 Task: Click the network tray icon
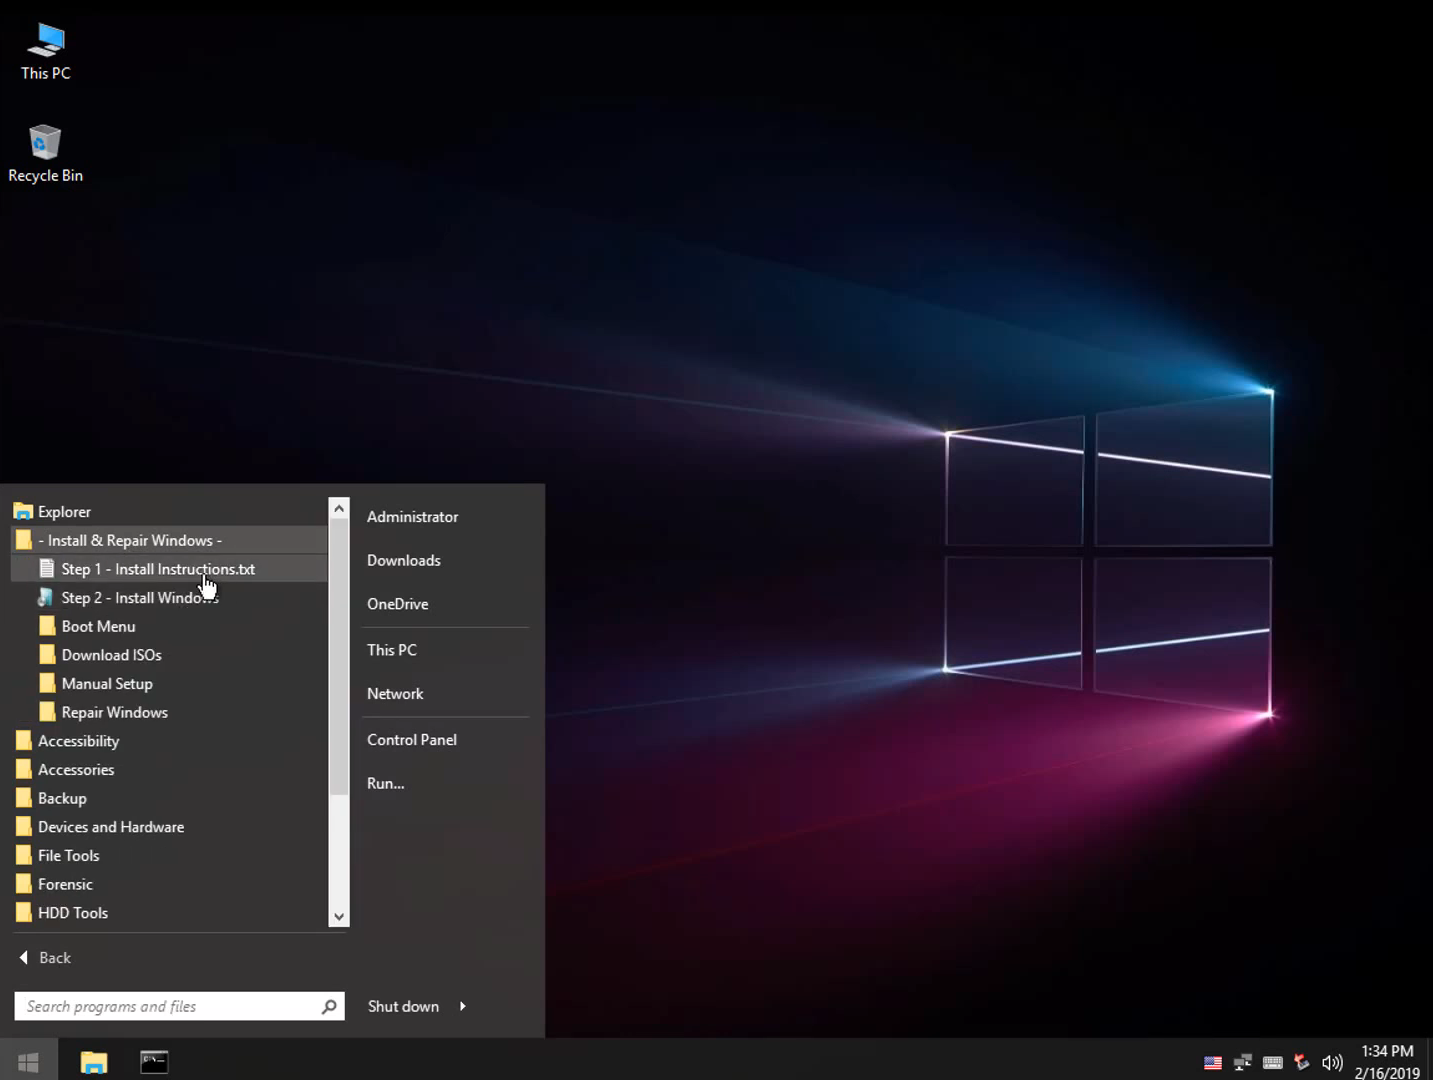[1242, 1062]
